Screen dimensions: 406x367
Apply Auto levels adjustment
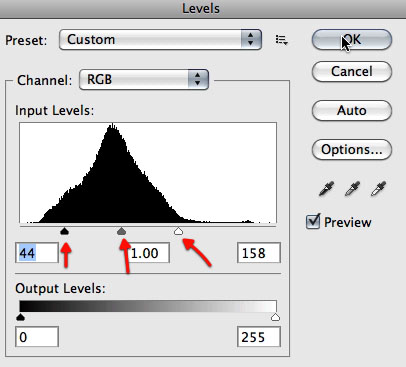(x=352, y=110)
